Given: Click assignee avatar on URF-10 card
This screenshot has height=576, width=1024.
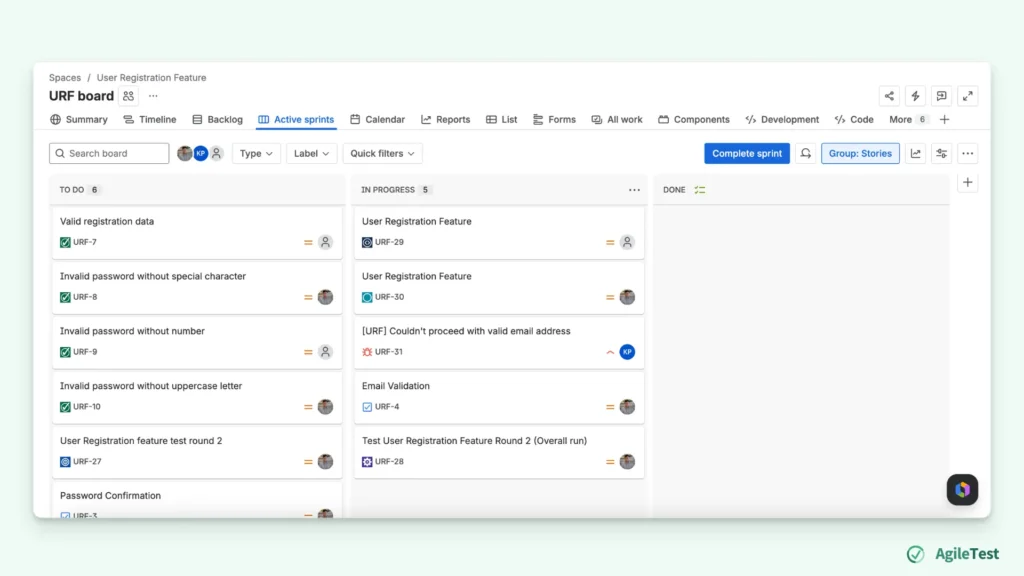Looking at the screenshot, I should (325, 407).
